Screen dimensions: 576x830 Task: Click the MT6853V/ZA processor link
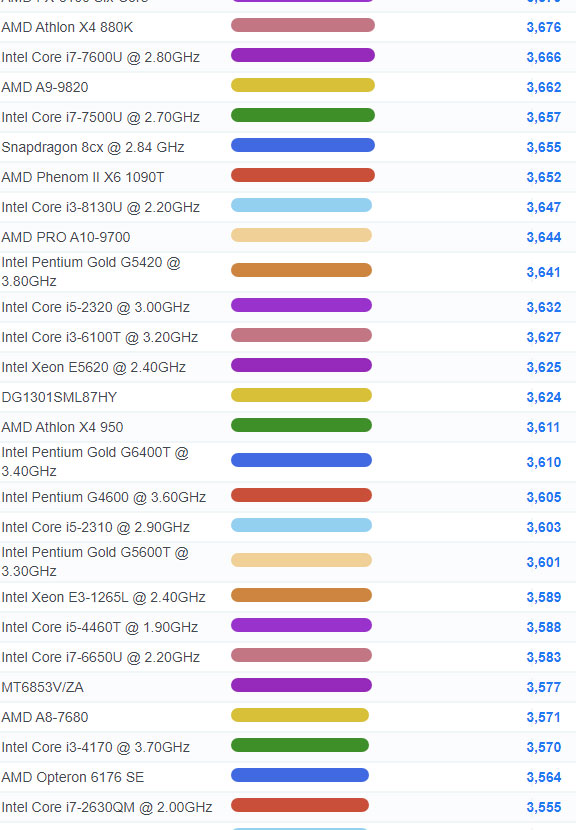click(x=42, y=688)
